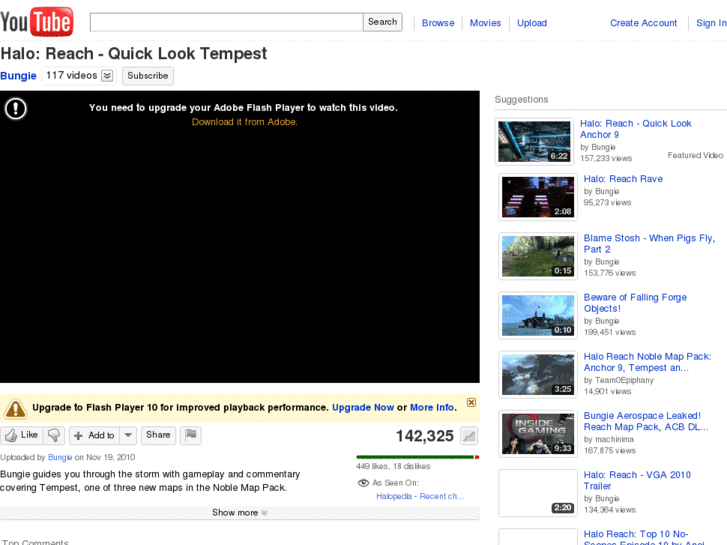The height and width of the screenshot is (545, 727).
Task: Open the Bungie channel link under the title
Action: point(18,76)
